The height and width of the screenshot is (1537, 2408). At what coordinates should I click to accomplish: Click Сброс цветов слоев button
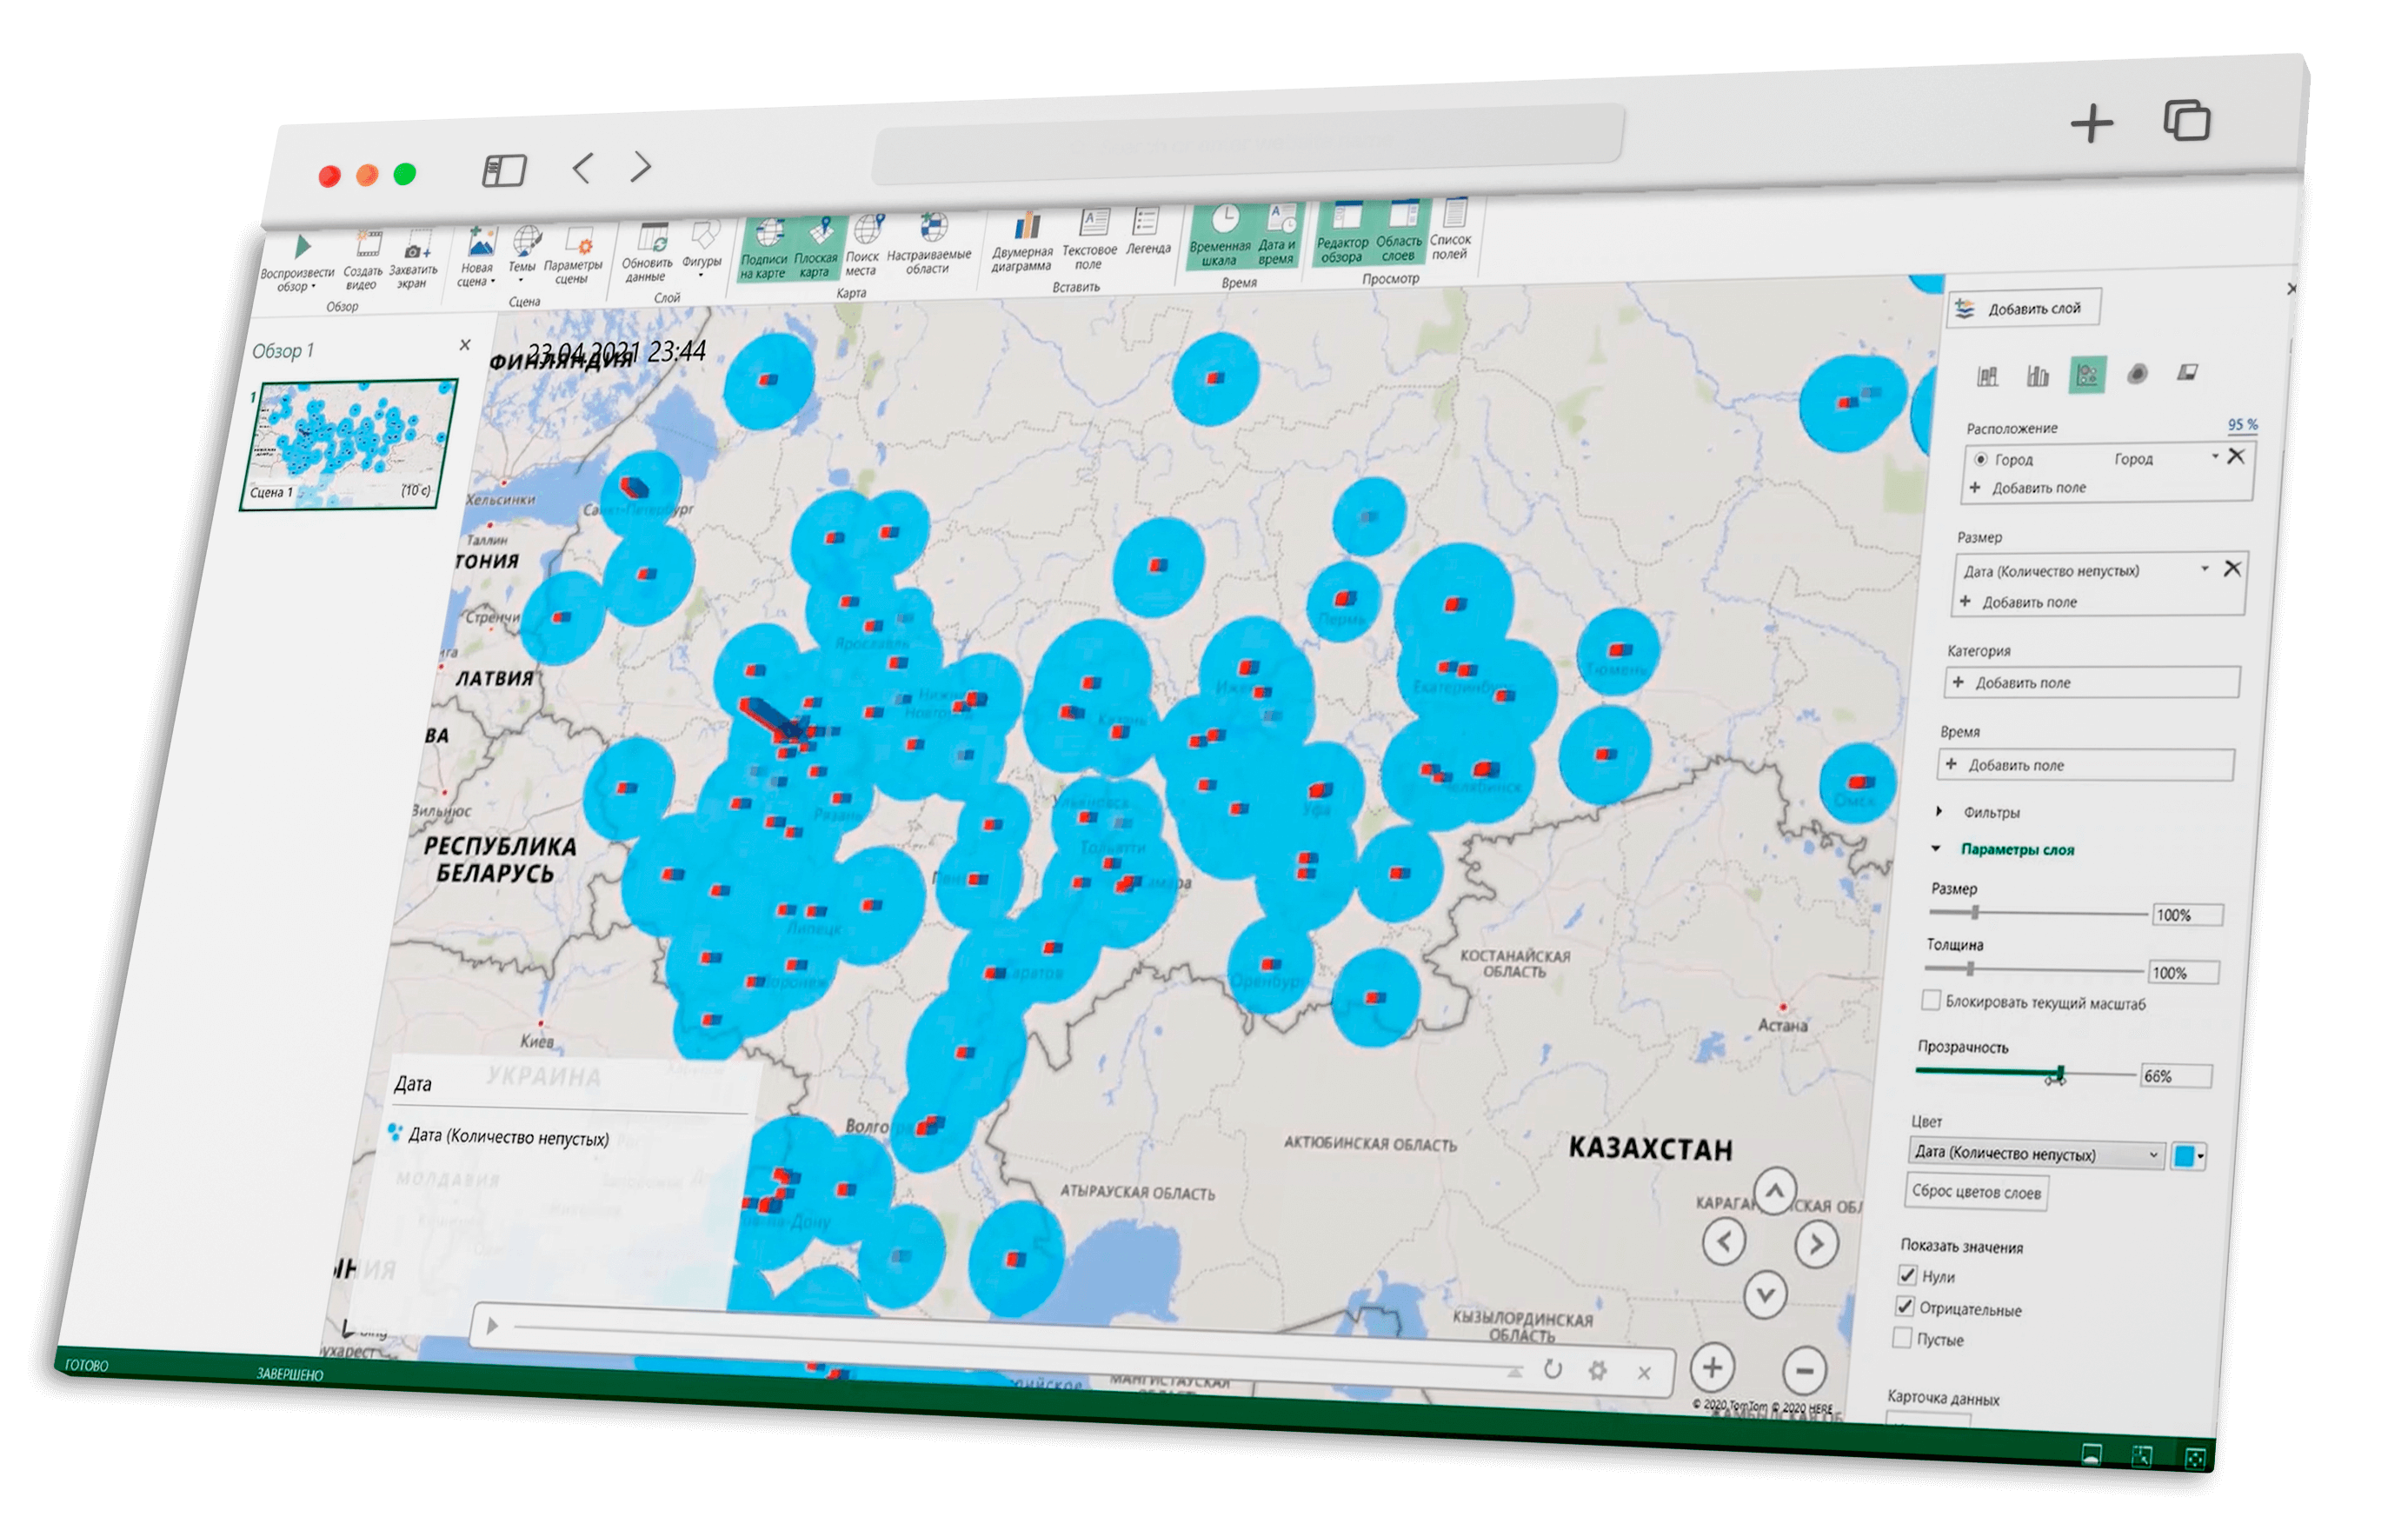coord(1977,1192)
